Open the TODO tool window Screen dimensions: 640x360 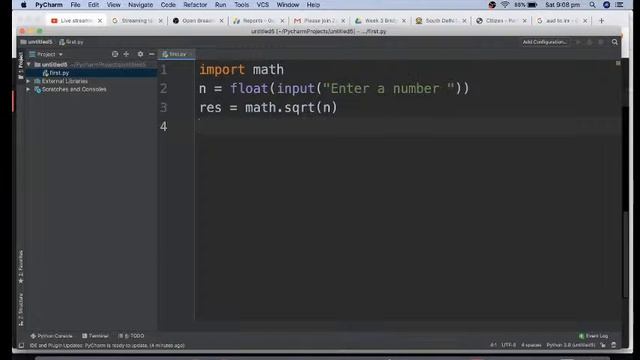[131, 336]
